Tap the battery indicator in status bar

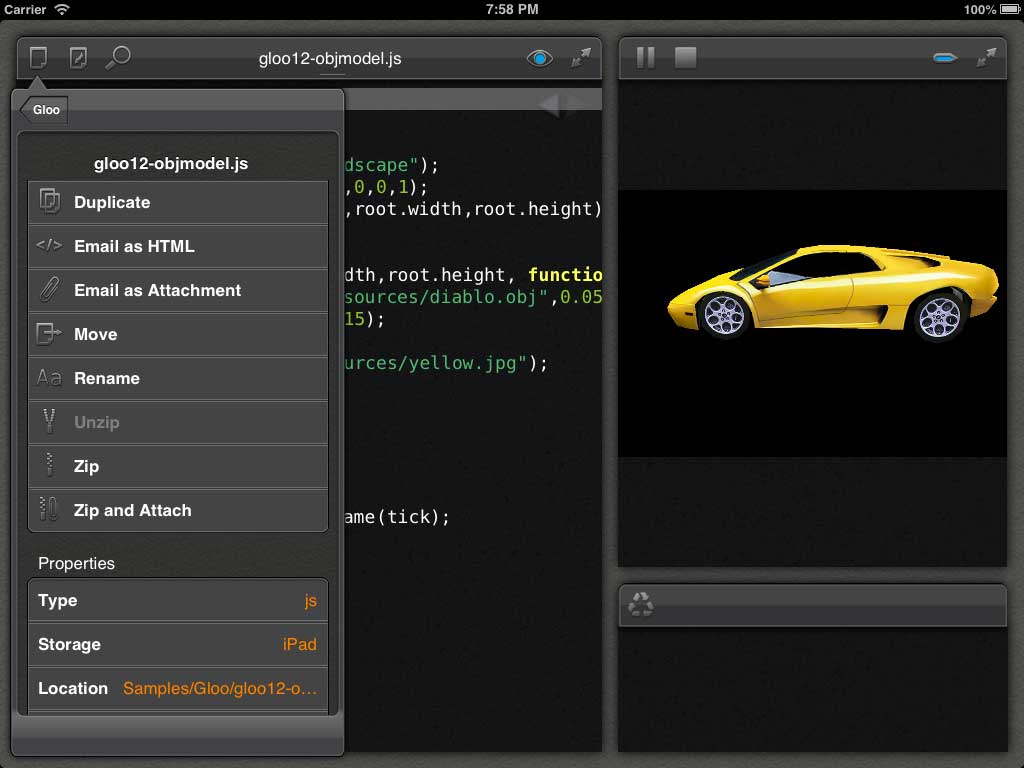click(1010, 9)
